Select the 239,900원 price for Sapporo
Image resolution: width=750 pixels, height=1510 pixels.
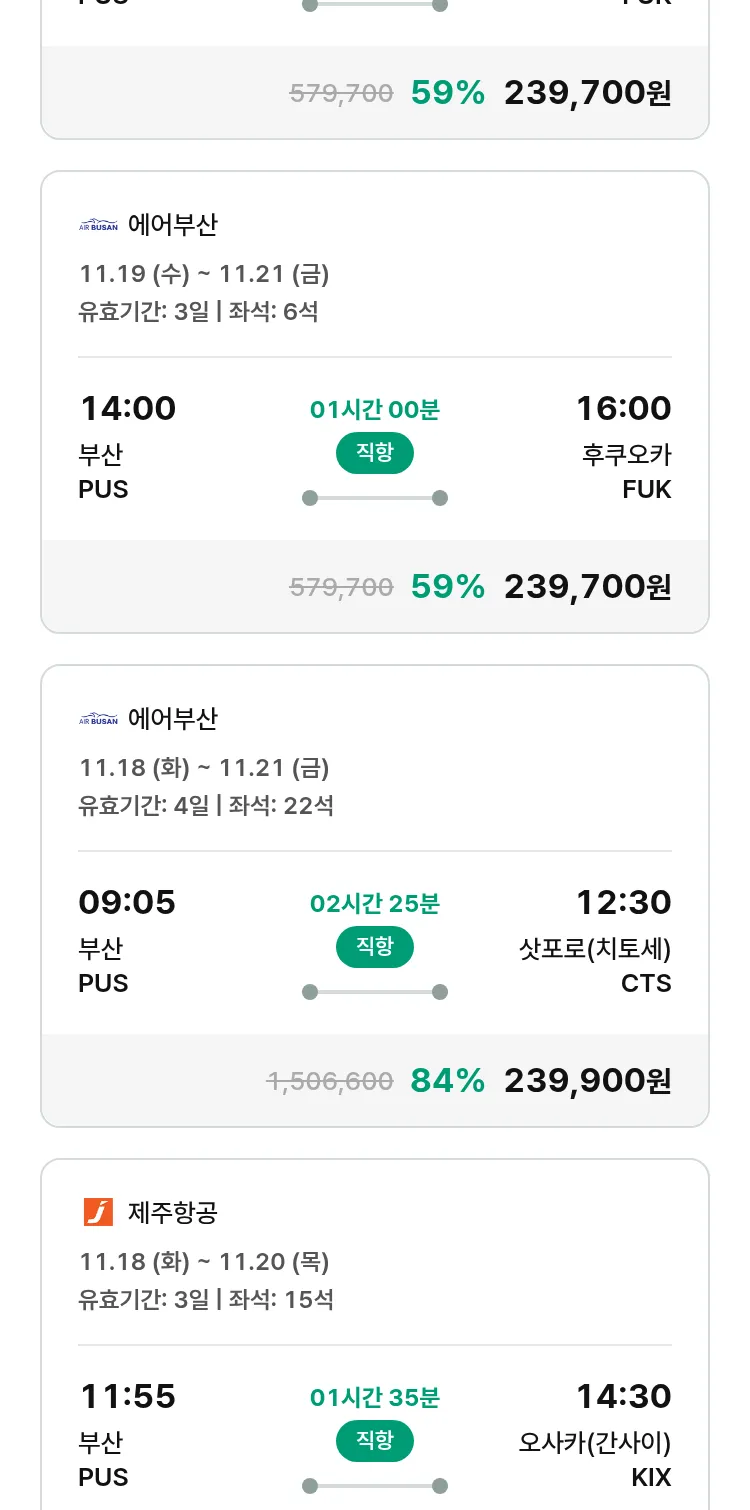587,1080
